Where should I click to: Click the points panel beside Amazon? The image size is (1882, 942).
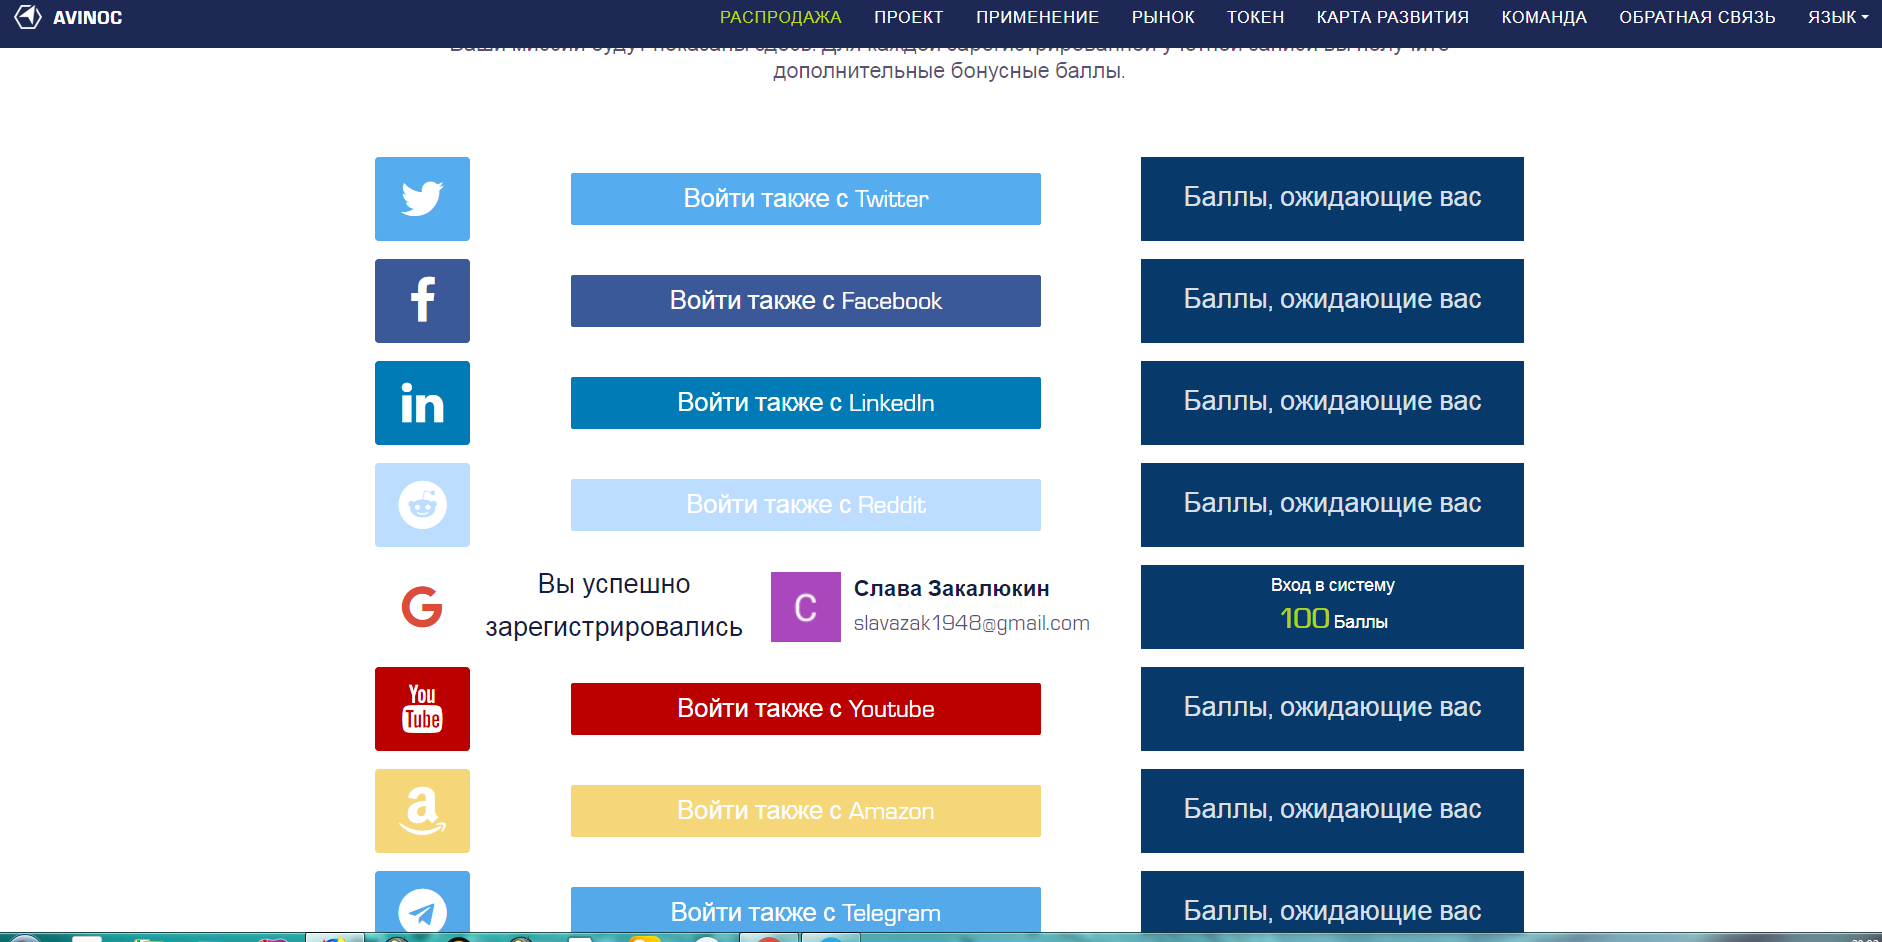click(x=1332, y=811)
